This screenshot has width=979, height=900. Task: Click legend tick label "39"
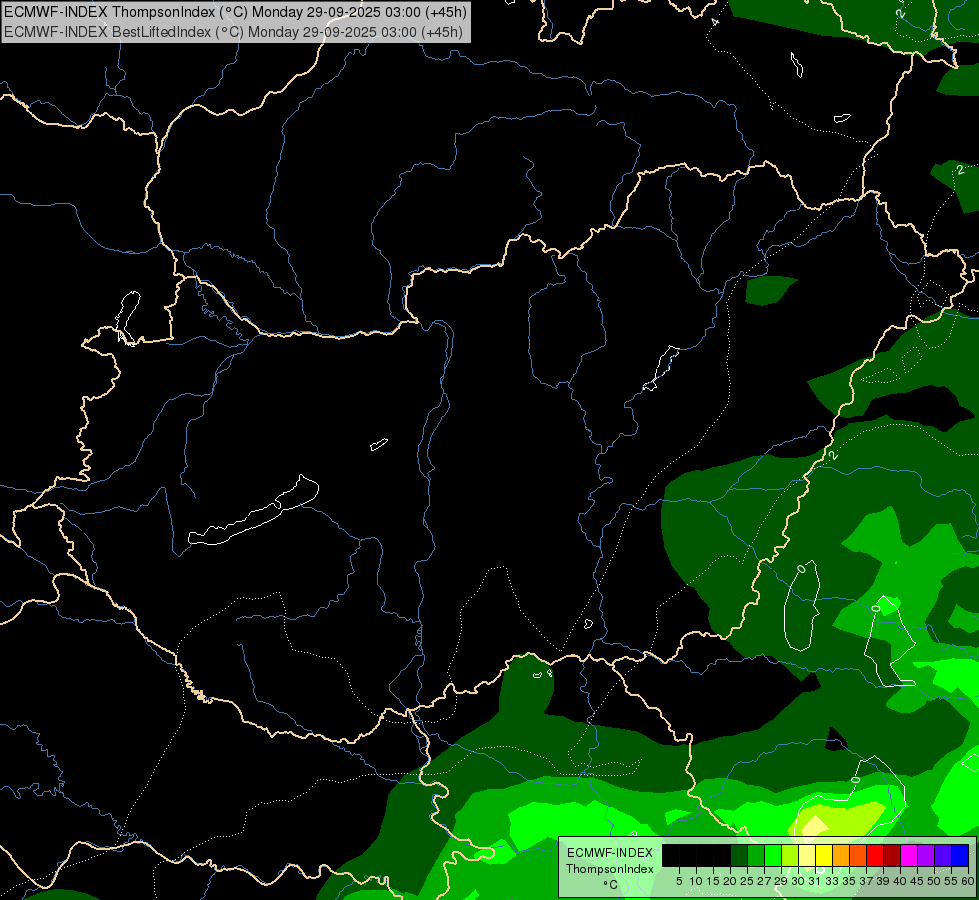coord(883,881)
